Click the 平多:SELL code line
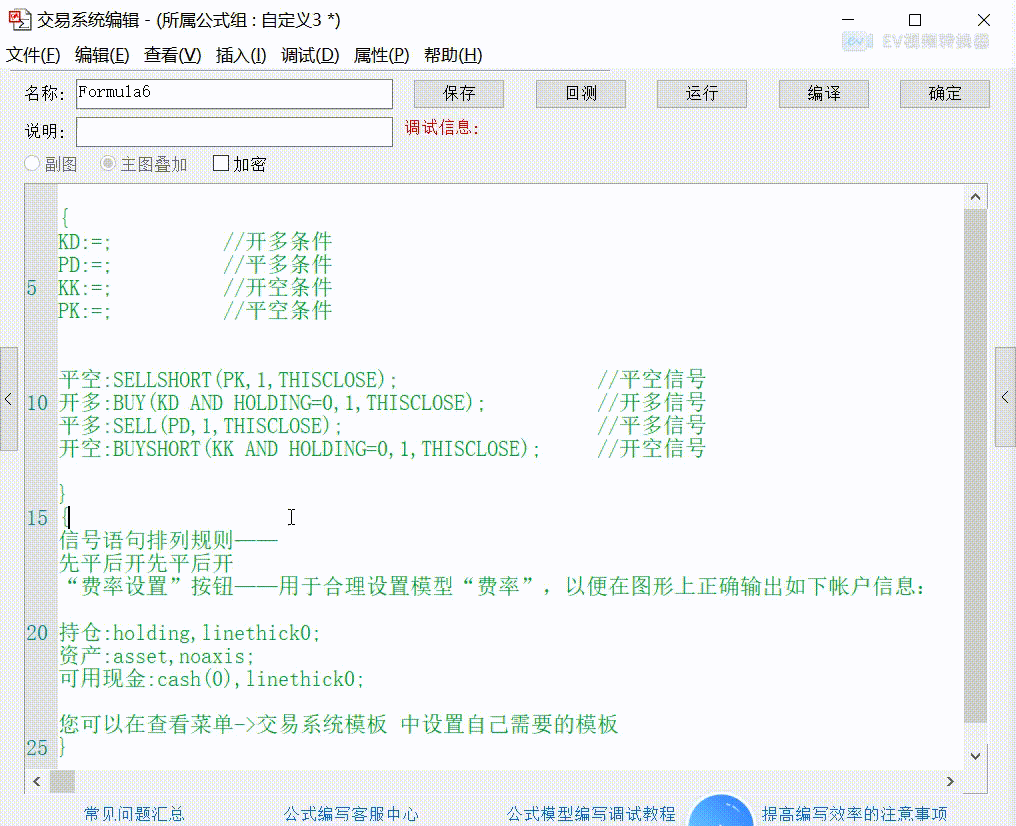Image resolution: width=1016 pixels, height=826 pixels. pos(382,426)
